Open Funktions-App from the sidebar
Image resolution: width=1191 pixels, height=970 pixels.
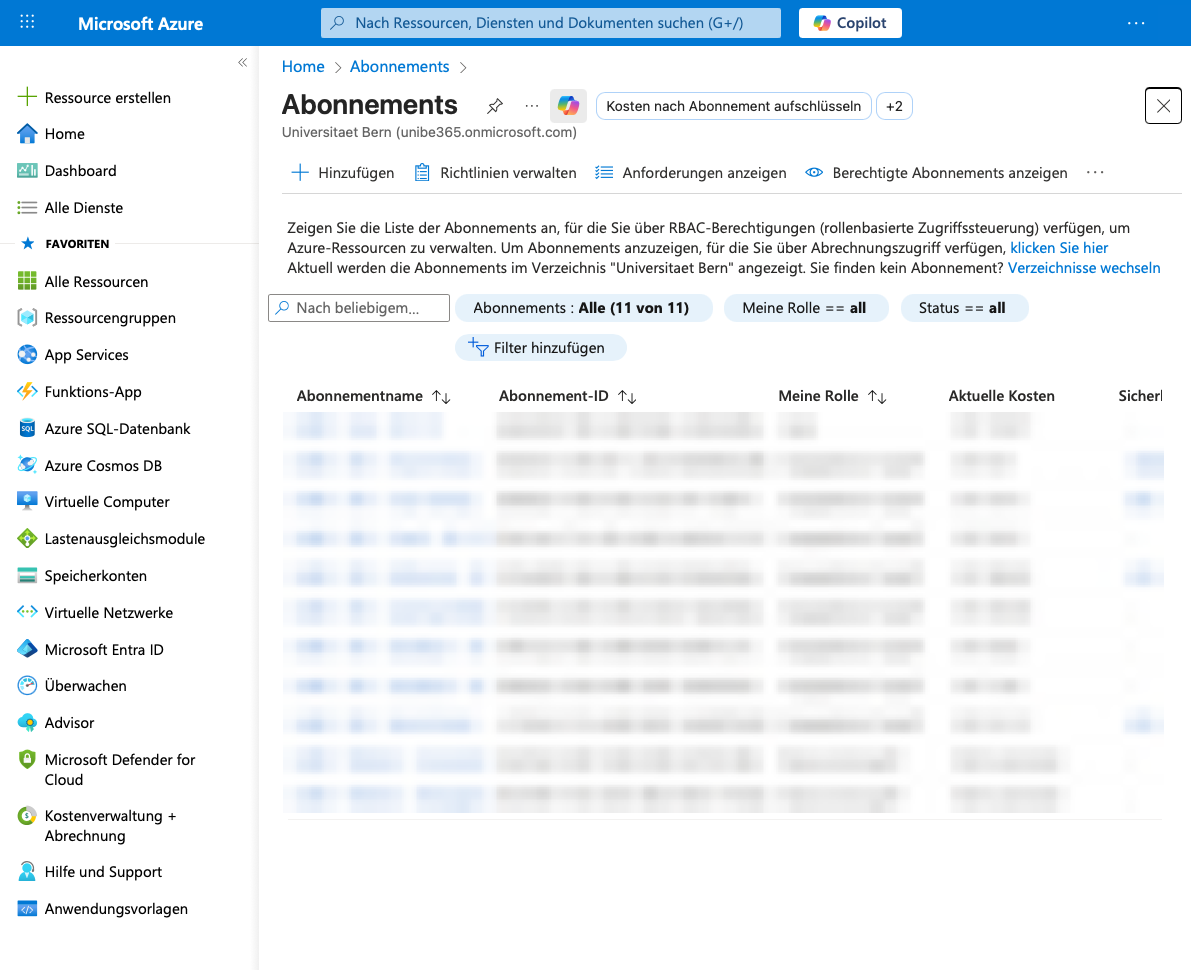point(93,391)
